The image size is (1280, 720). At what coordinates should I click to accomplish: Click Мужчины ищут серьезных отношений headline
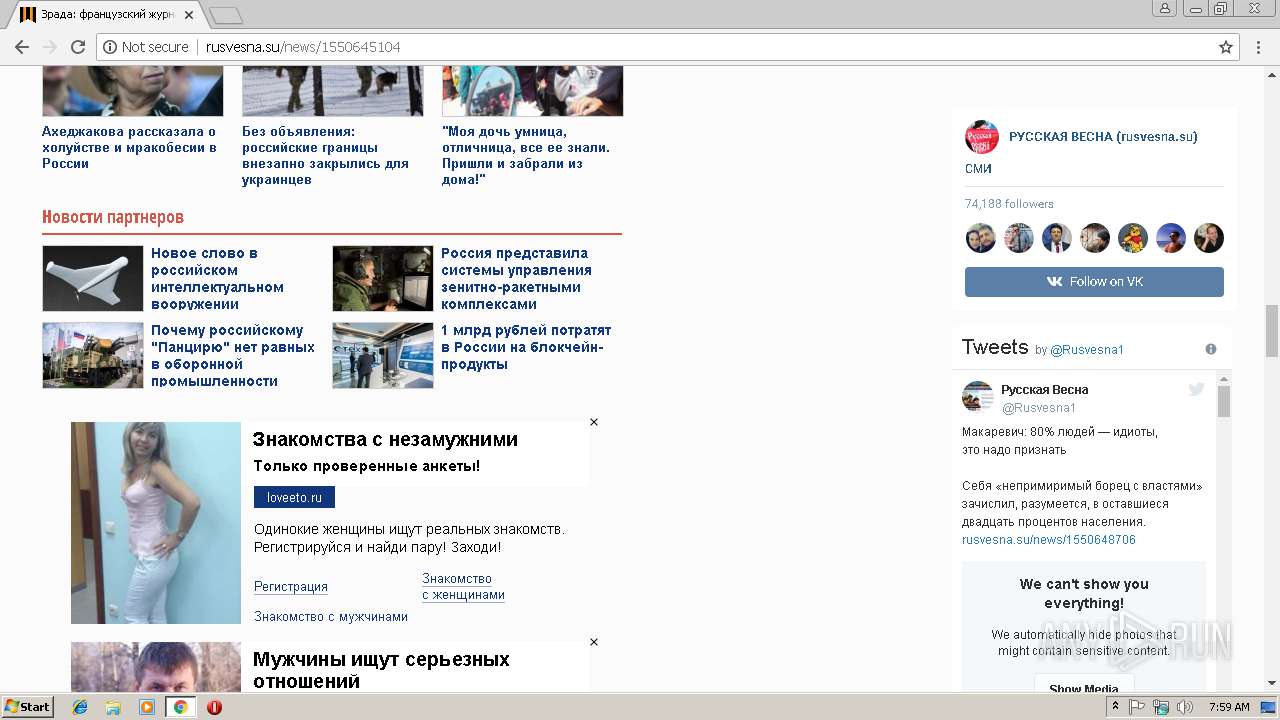[x=381, y=670]
